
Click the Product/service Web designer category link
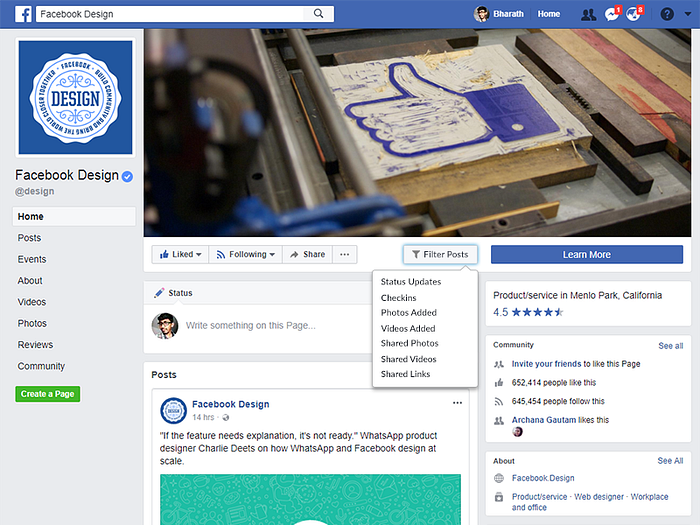pyautogui.click(x=590, y=502)
